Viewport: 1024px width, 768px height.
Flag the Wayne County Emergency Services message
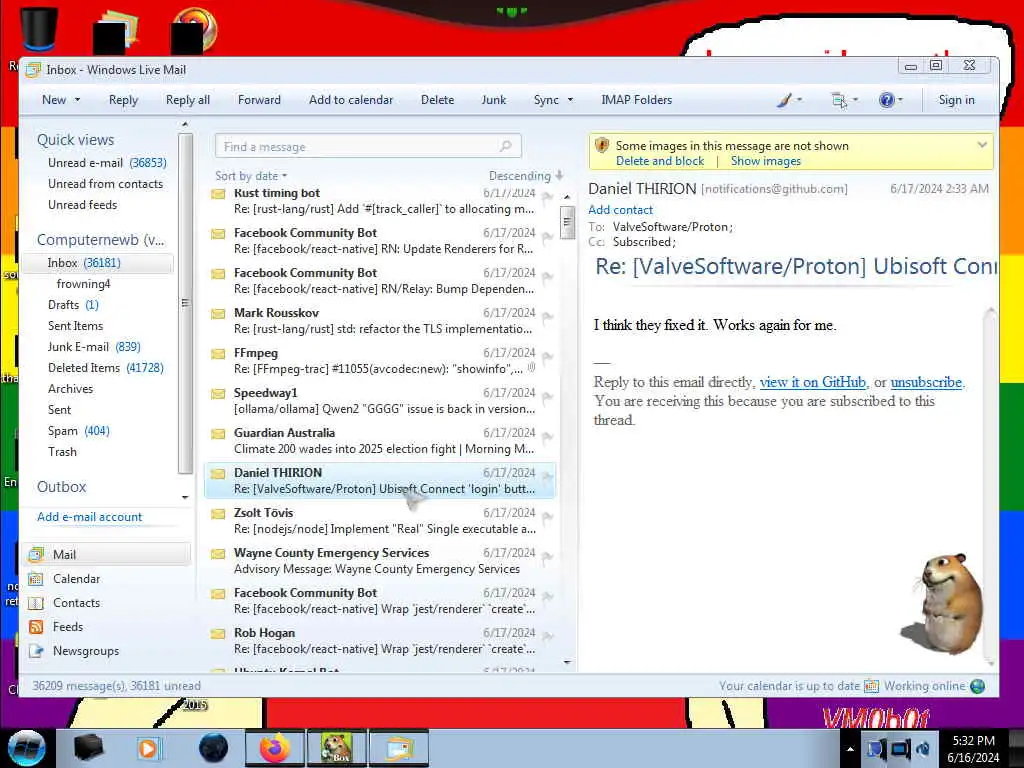point(547,557)
